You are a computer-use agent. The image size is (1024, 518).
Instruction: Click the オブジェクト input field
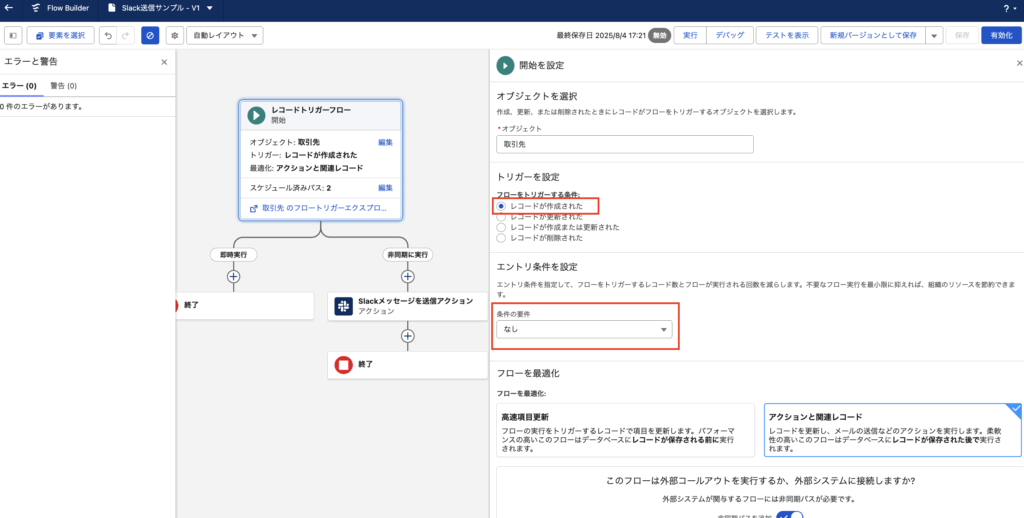pyautogui.click(x=624, y=144)
